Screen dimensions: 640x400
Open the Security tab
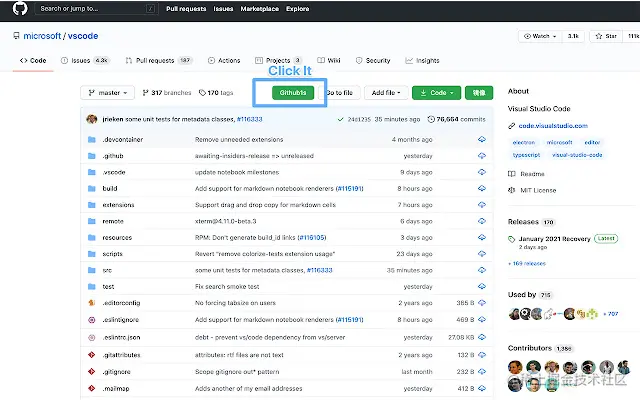point(373,60)
